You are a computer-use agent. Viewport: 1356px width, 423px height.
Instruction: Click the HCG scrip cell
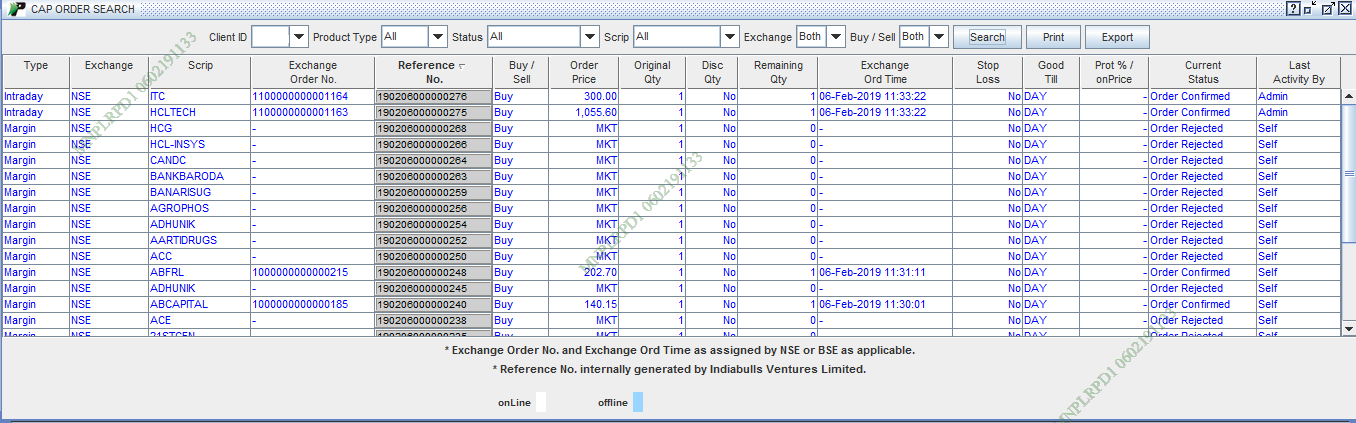[198, 129]
